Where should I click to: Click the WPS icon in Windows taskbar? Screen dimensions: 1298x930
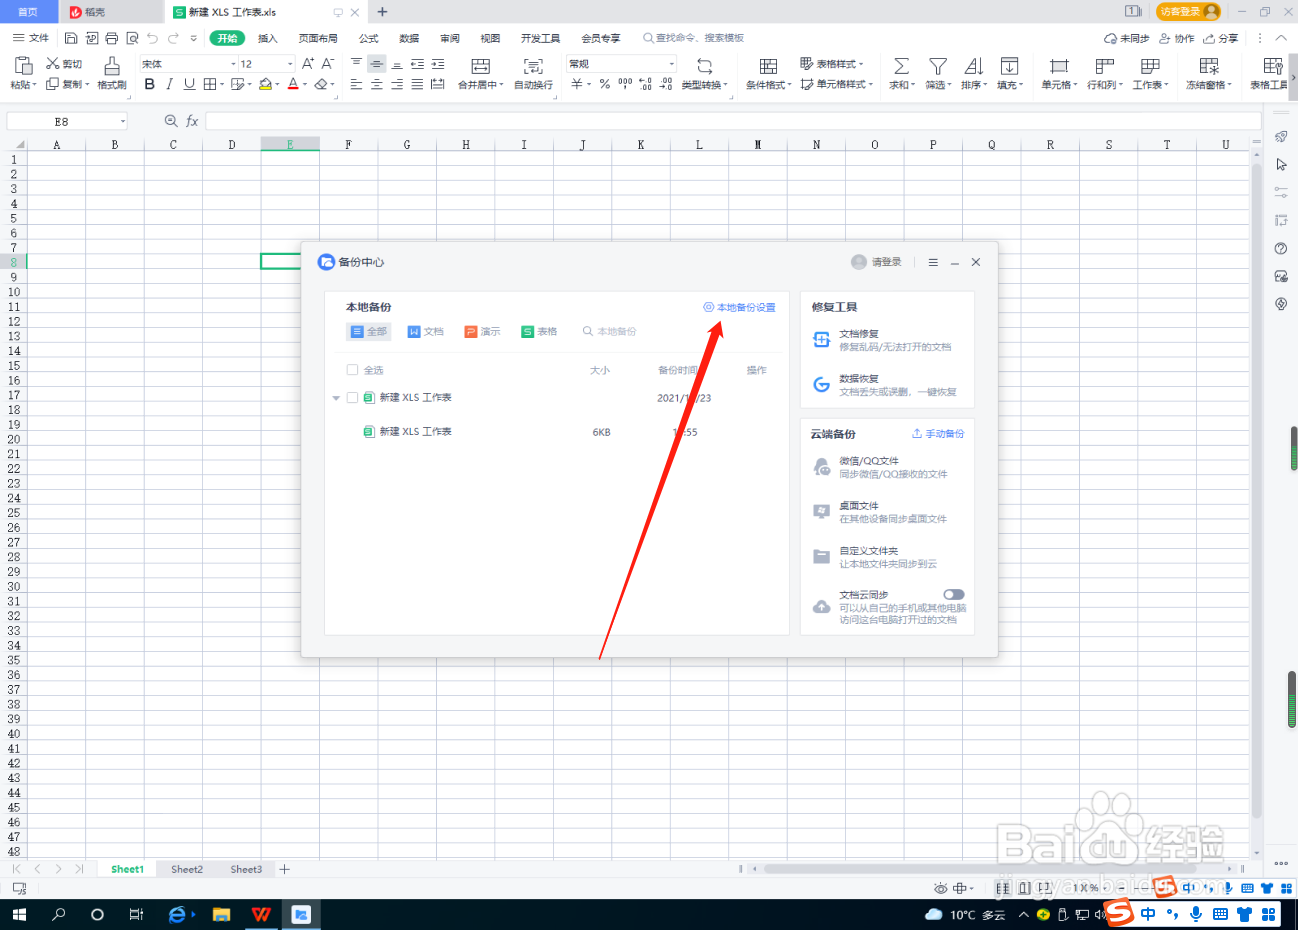point(261,914)
